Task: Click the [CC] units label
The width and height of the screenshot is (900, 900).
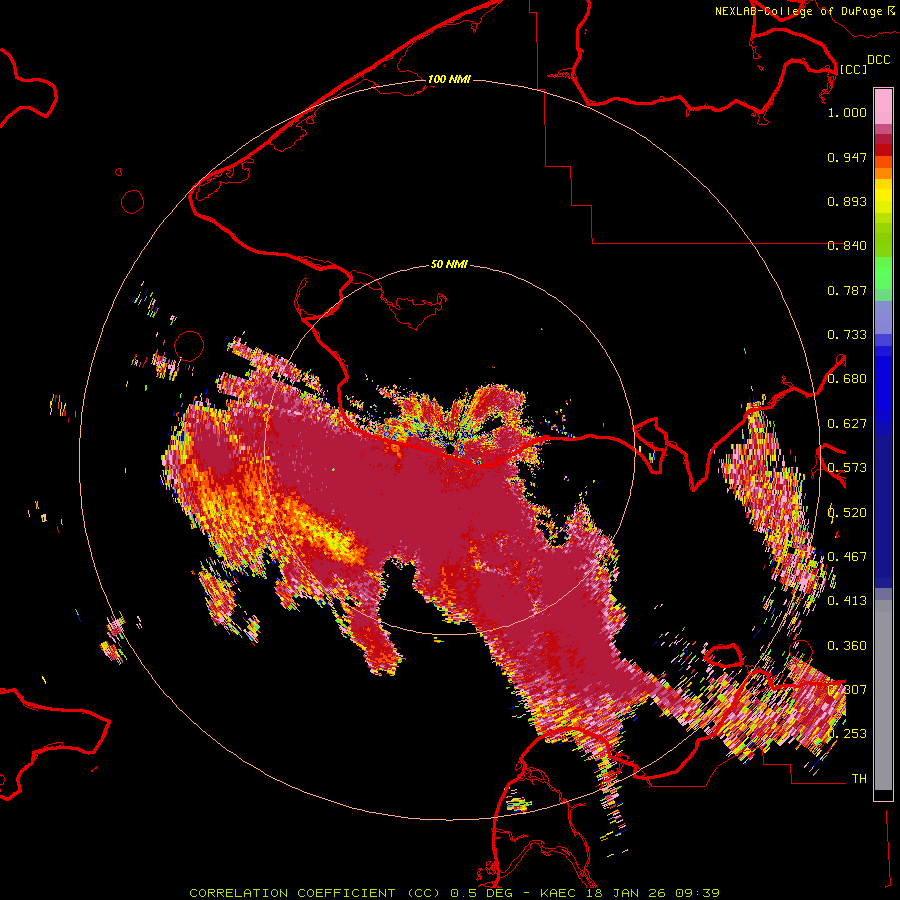Action: tap(853, 69)
